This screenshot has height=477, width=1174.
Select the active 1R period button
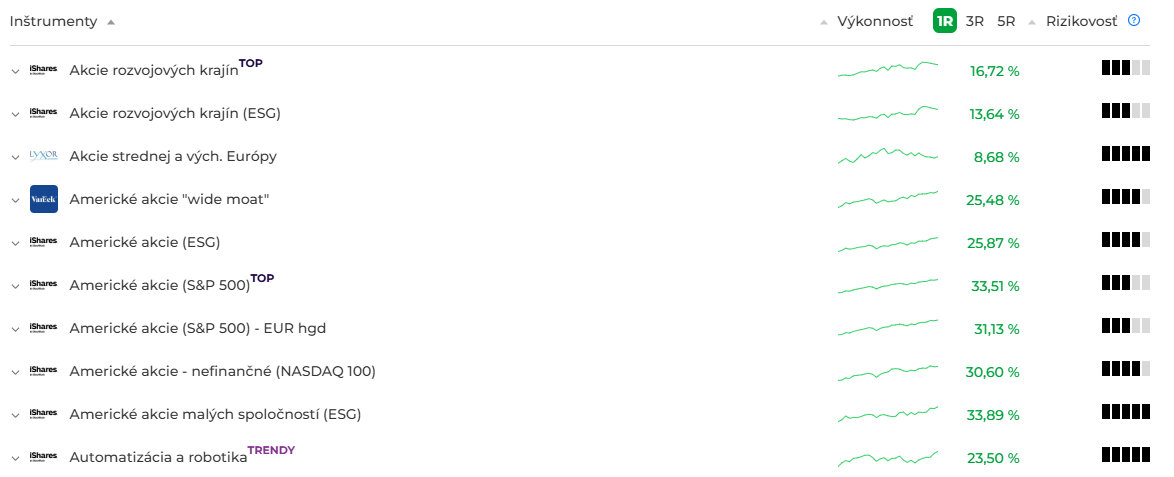(x=945, y=21)
